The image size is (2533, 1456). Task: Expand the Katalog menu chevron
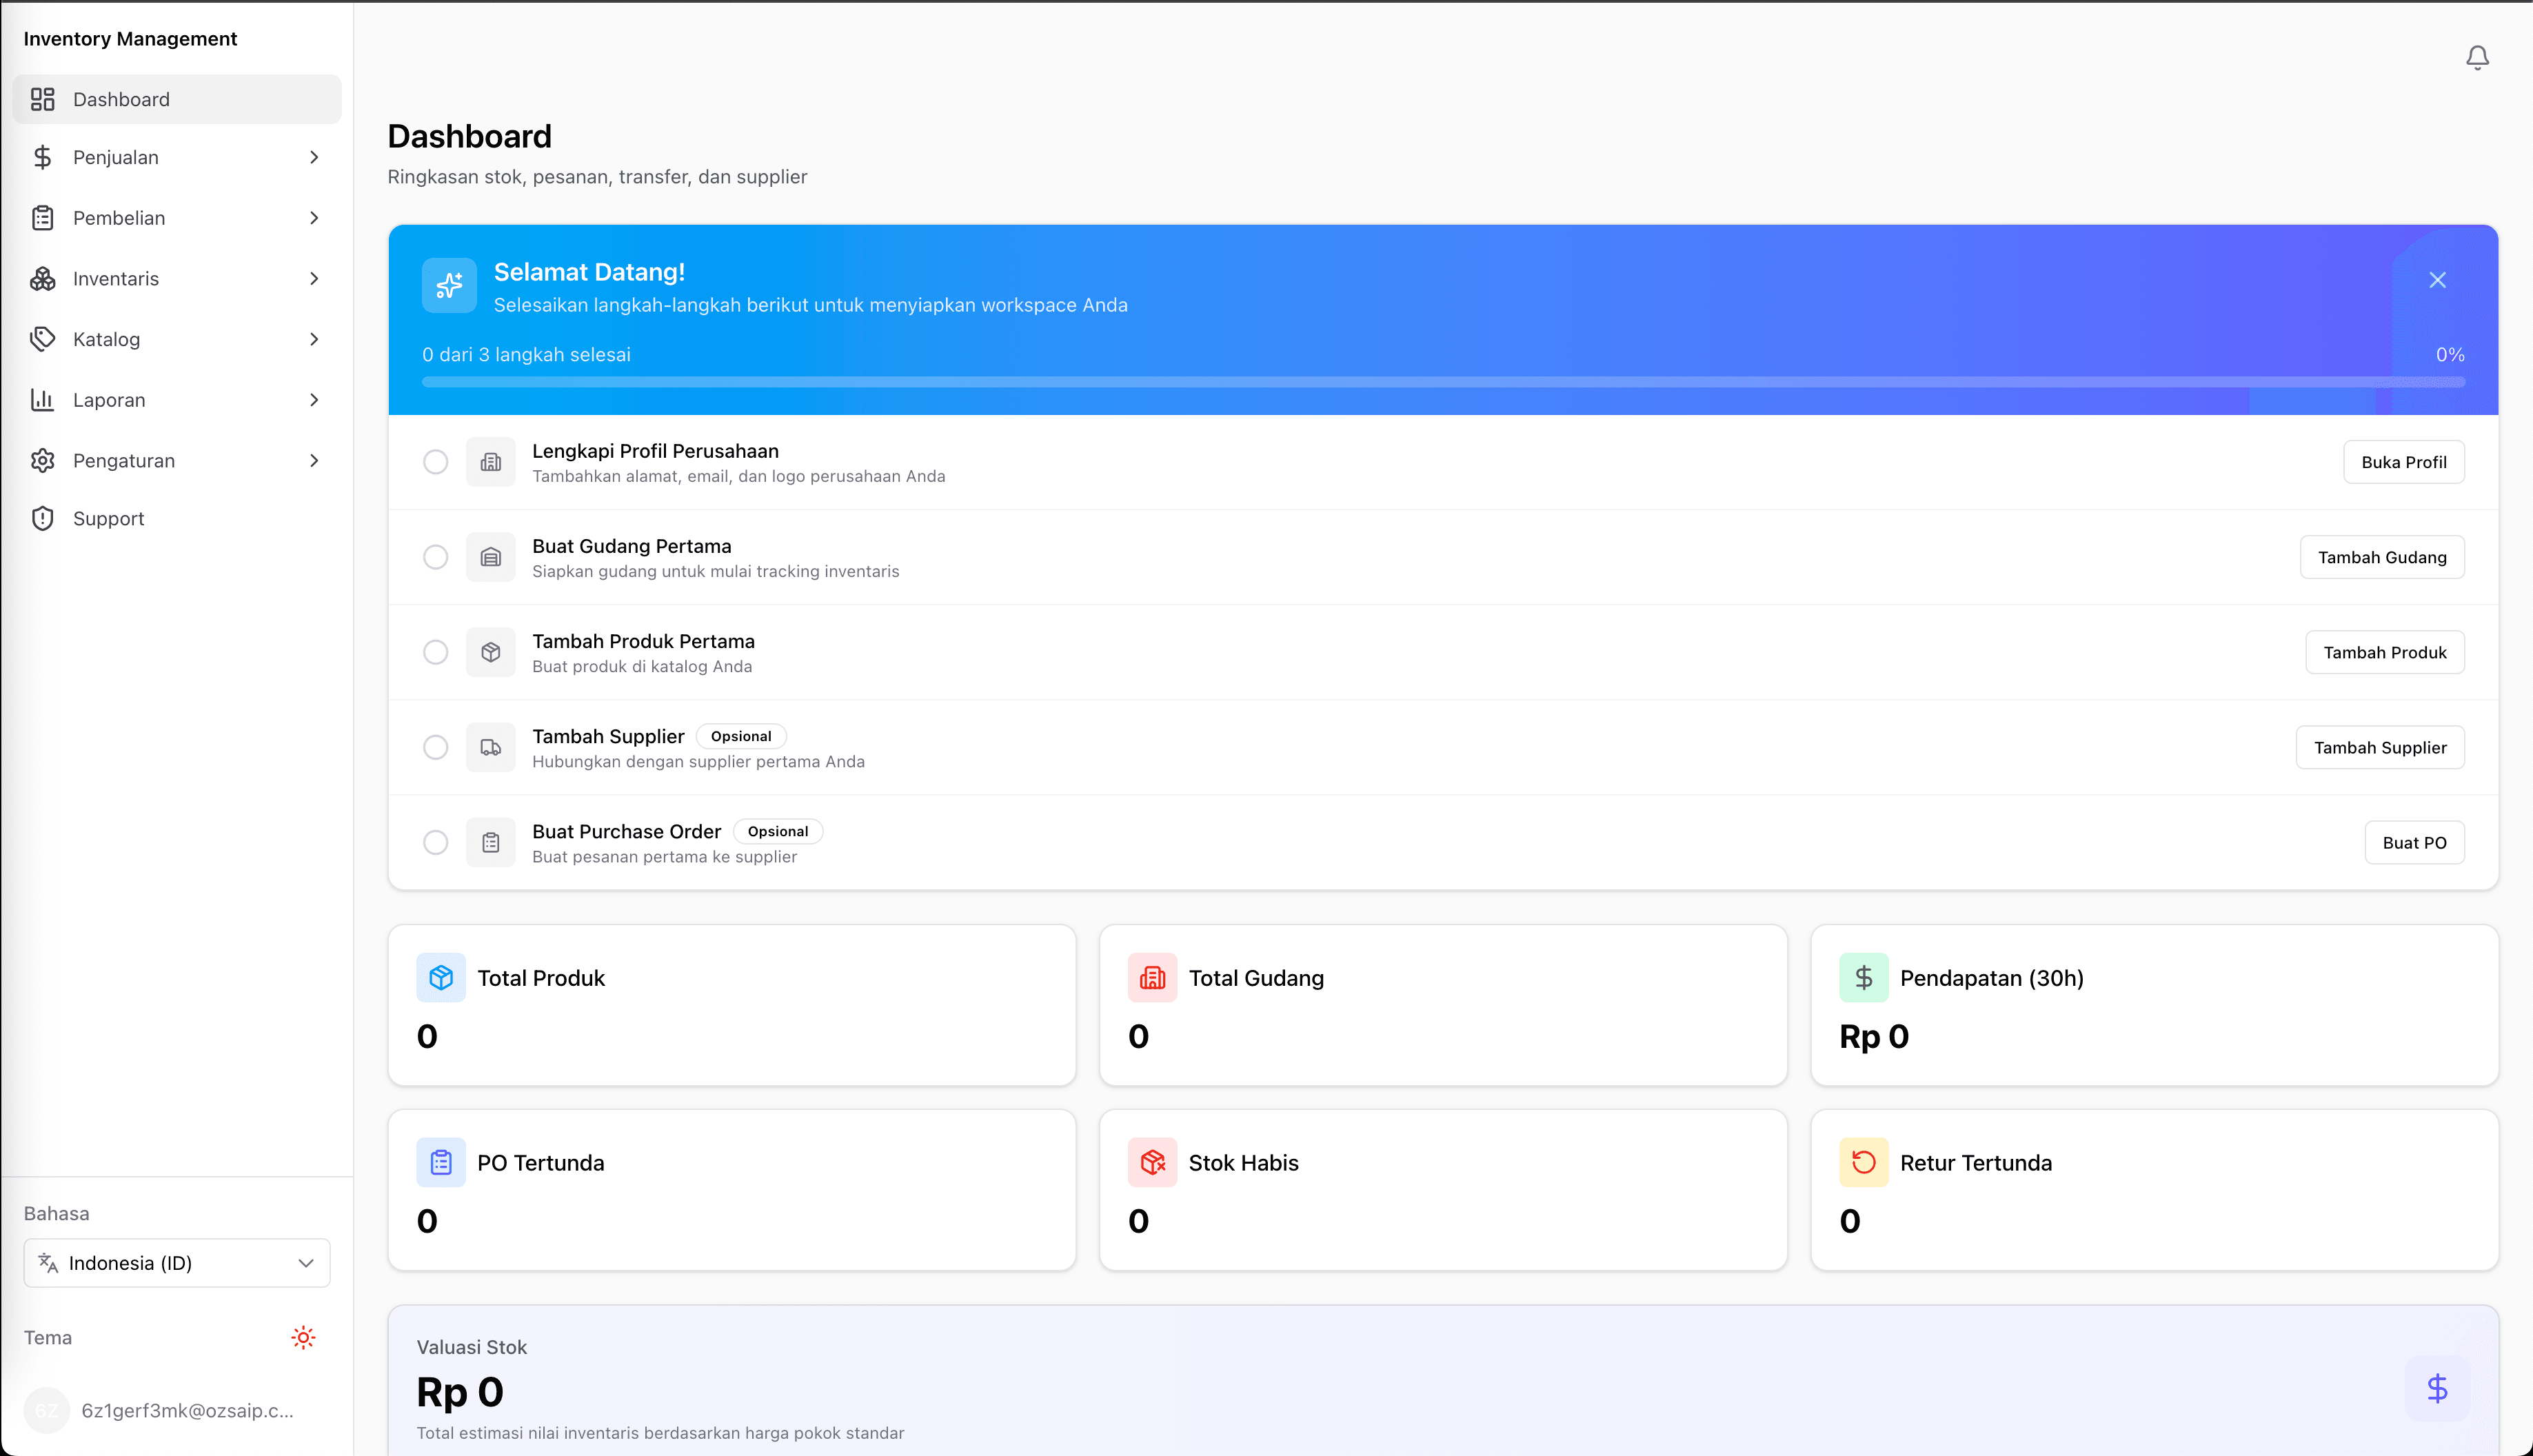(x=314, y=339)
